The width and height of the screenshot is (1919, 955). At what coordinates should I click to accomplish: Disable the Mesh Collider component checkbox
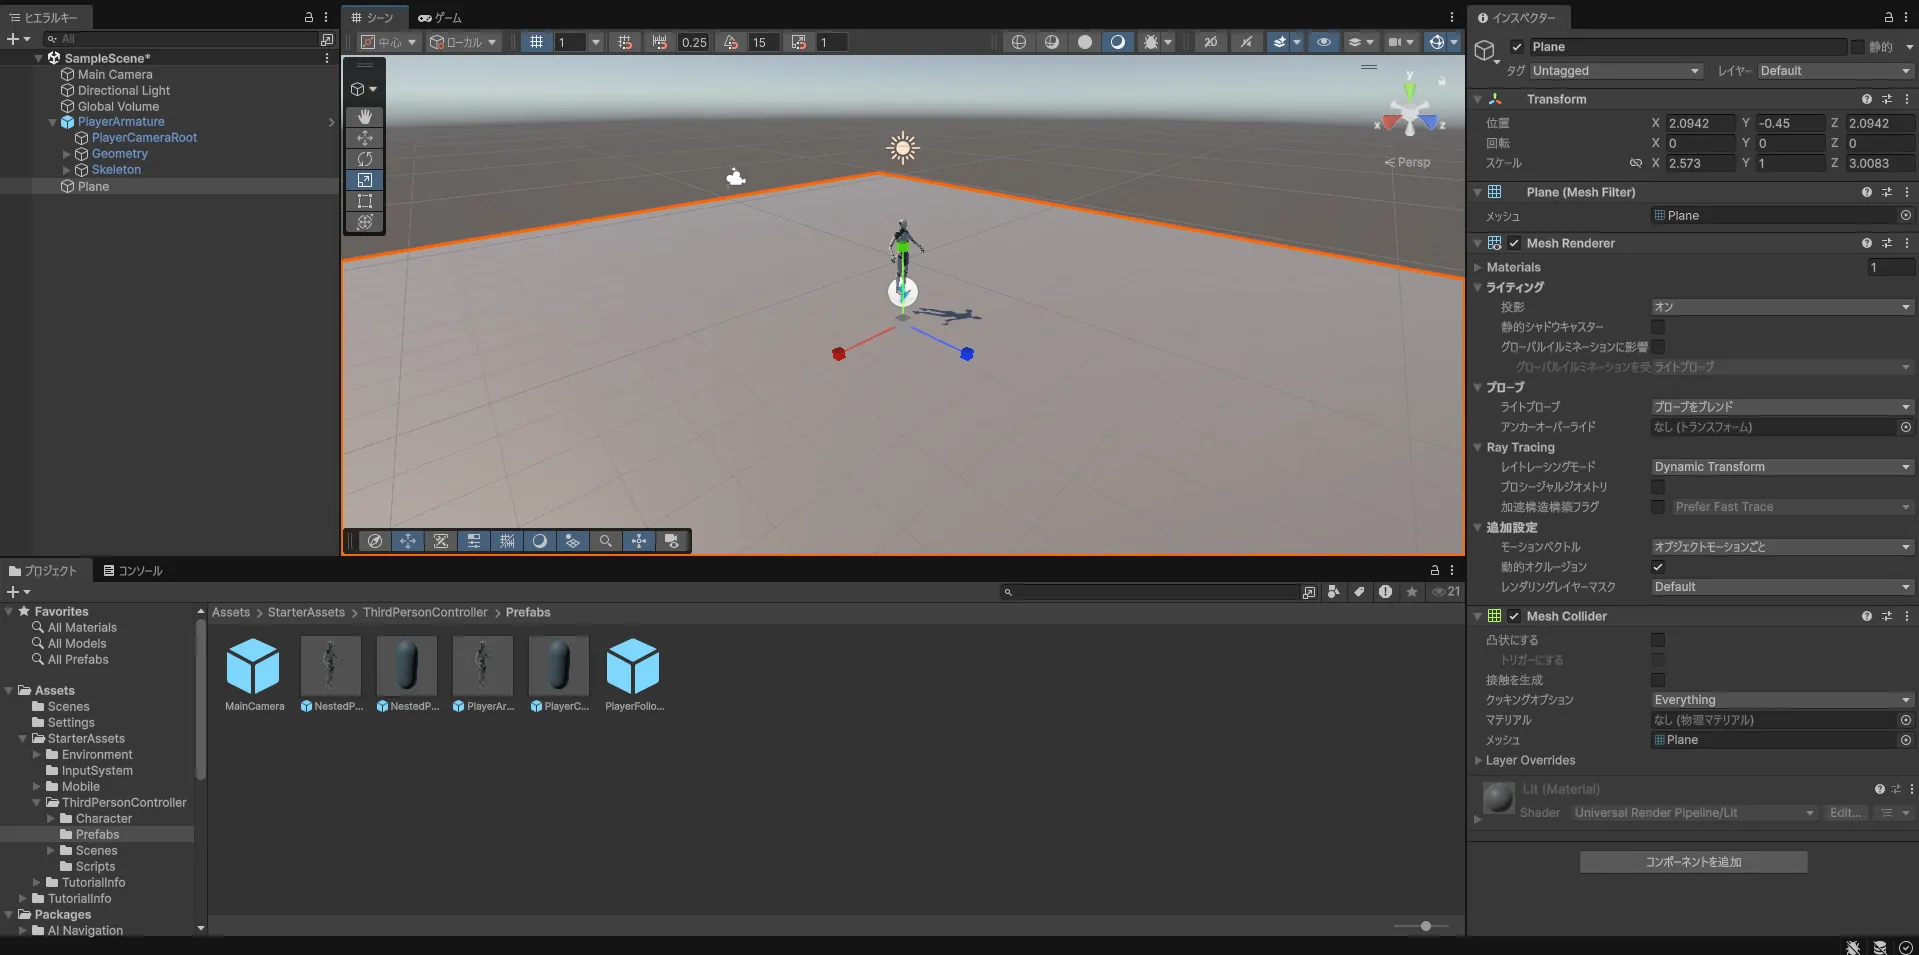coord(1514,616)
